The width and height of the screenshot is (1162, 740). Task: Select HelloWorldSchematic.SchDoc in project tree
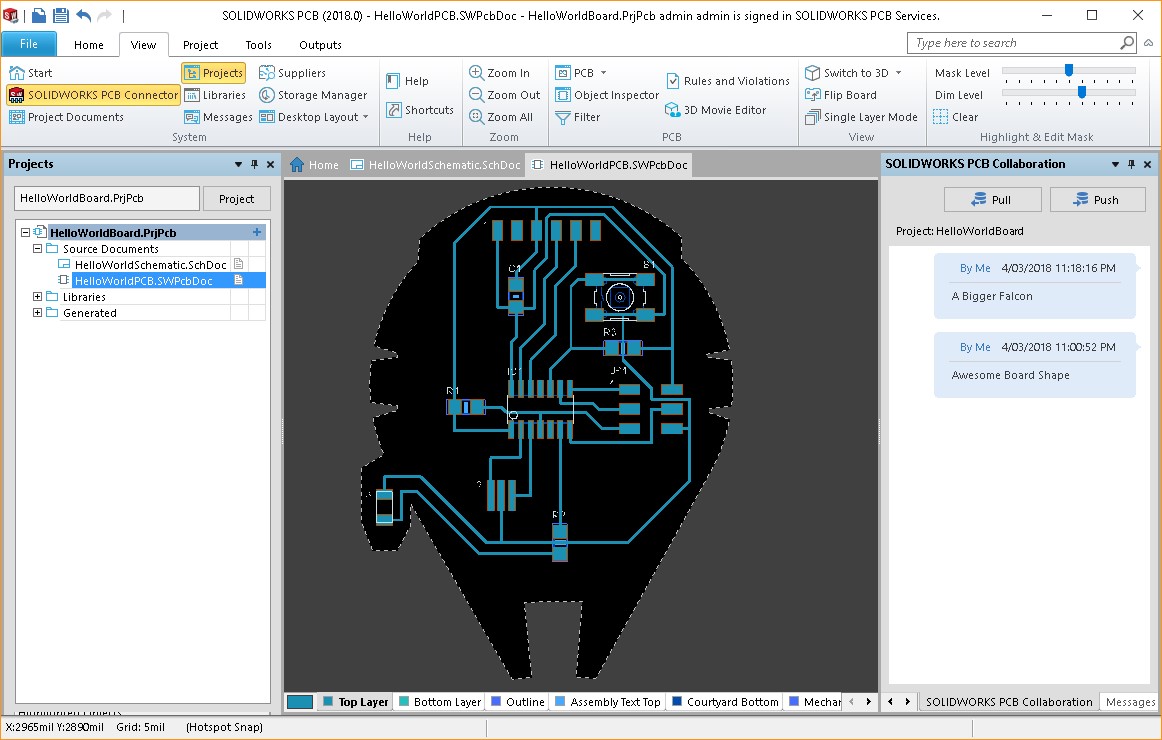coord(150,264)
